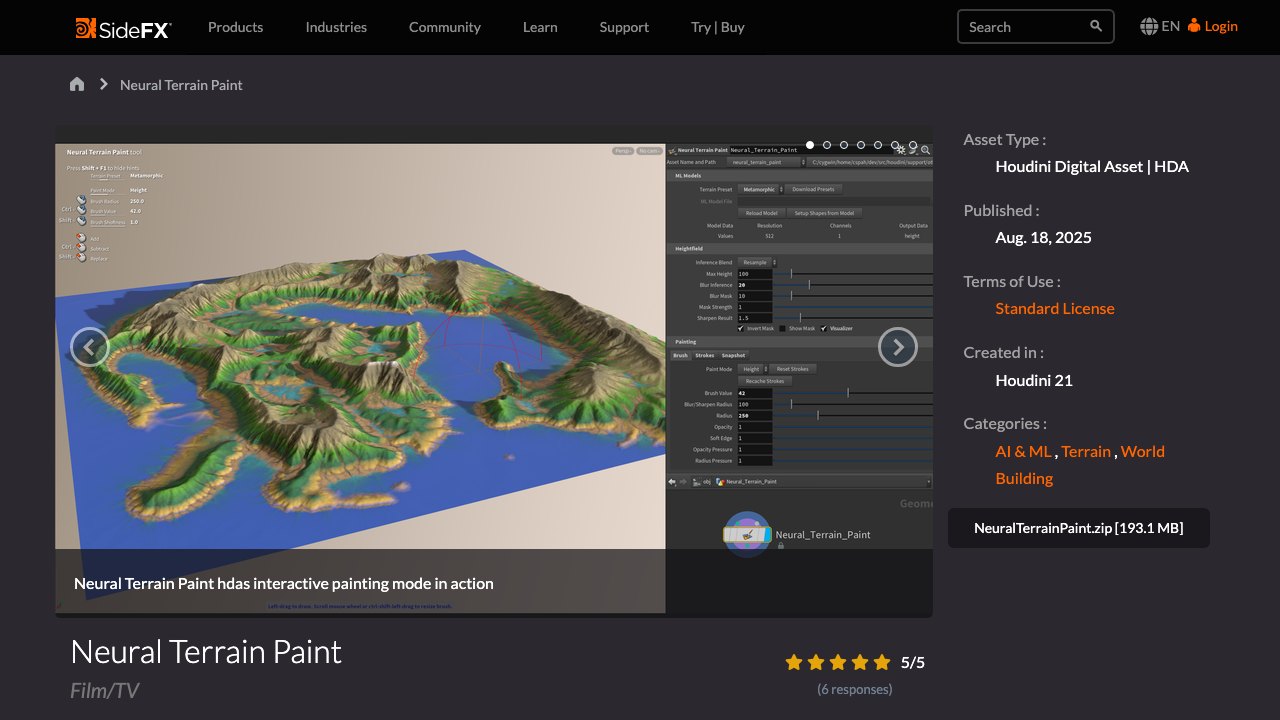Click the fifth rating star

(881, 662)
